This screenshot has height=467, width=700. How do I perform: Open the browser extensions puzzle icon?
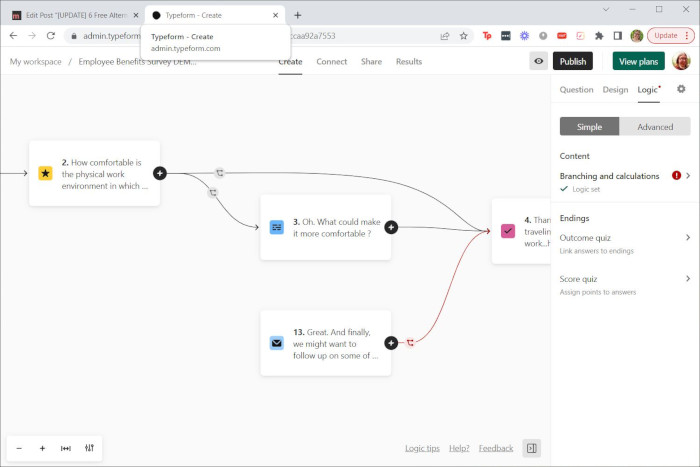(x=599, y=36)
